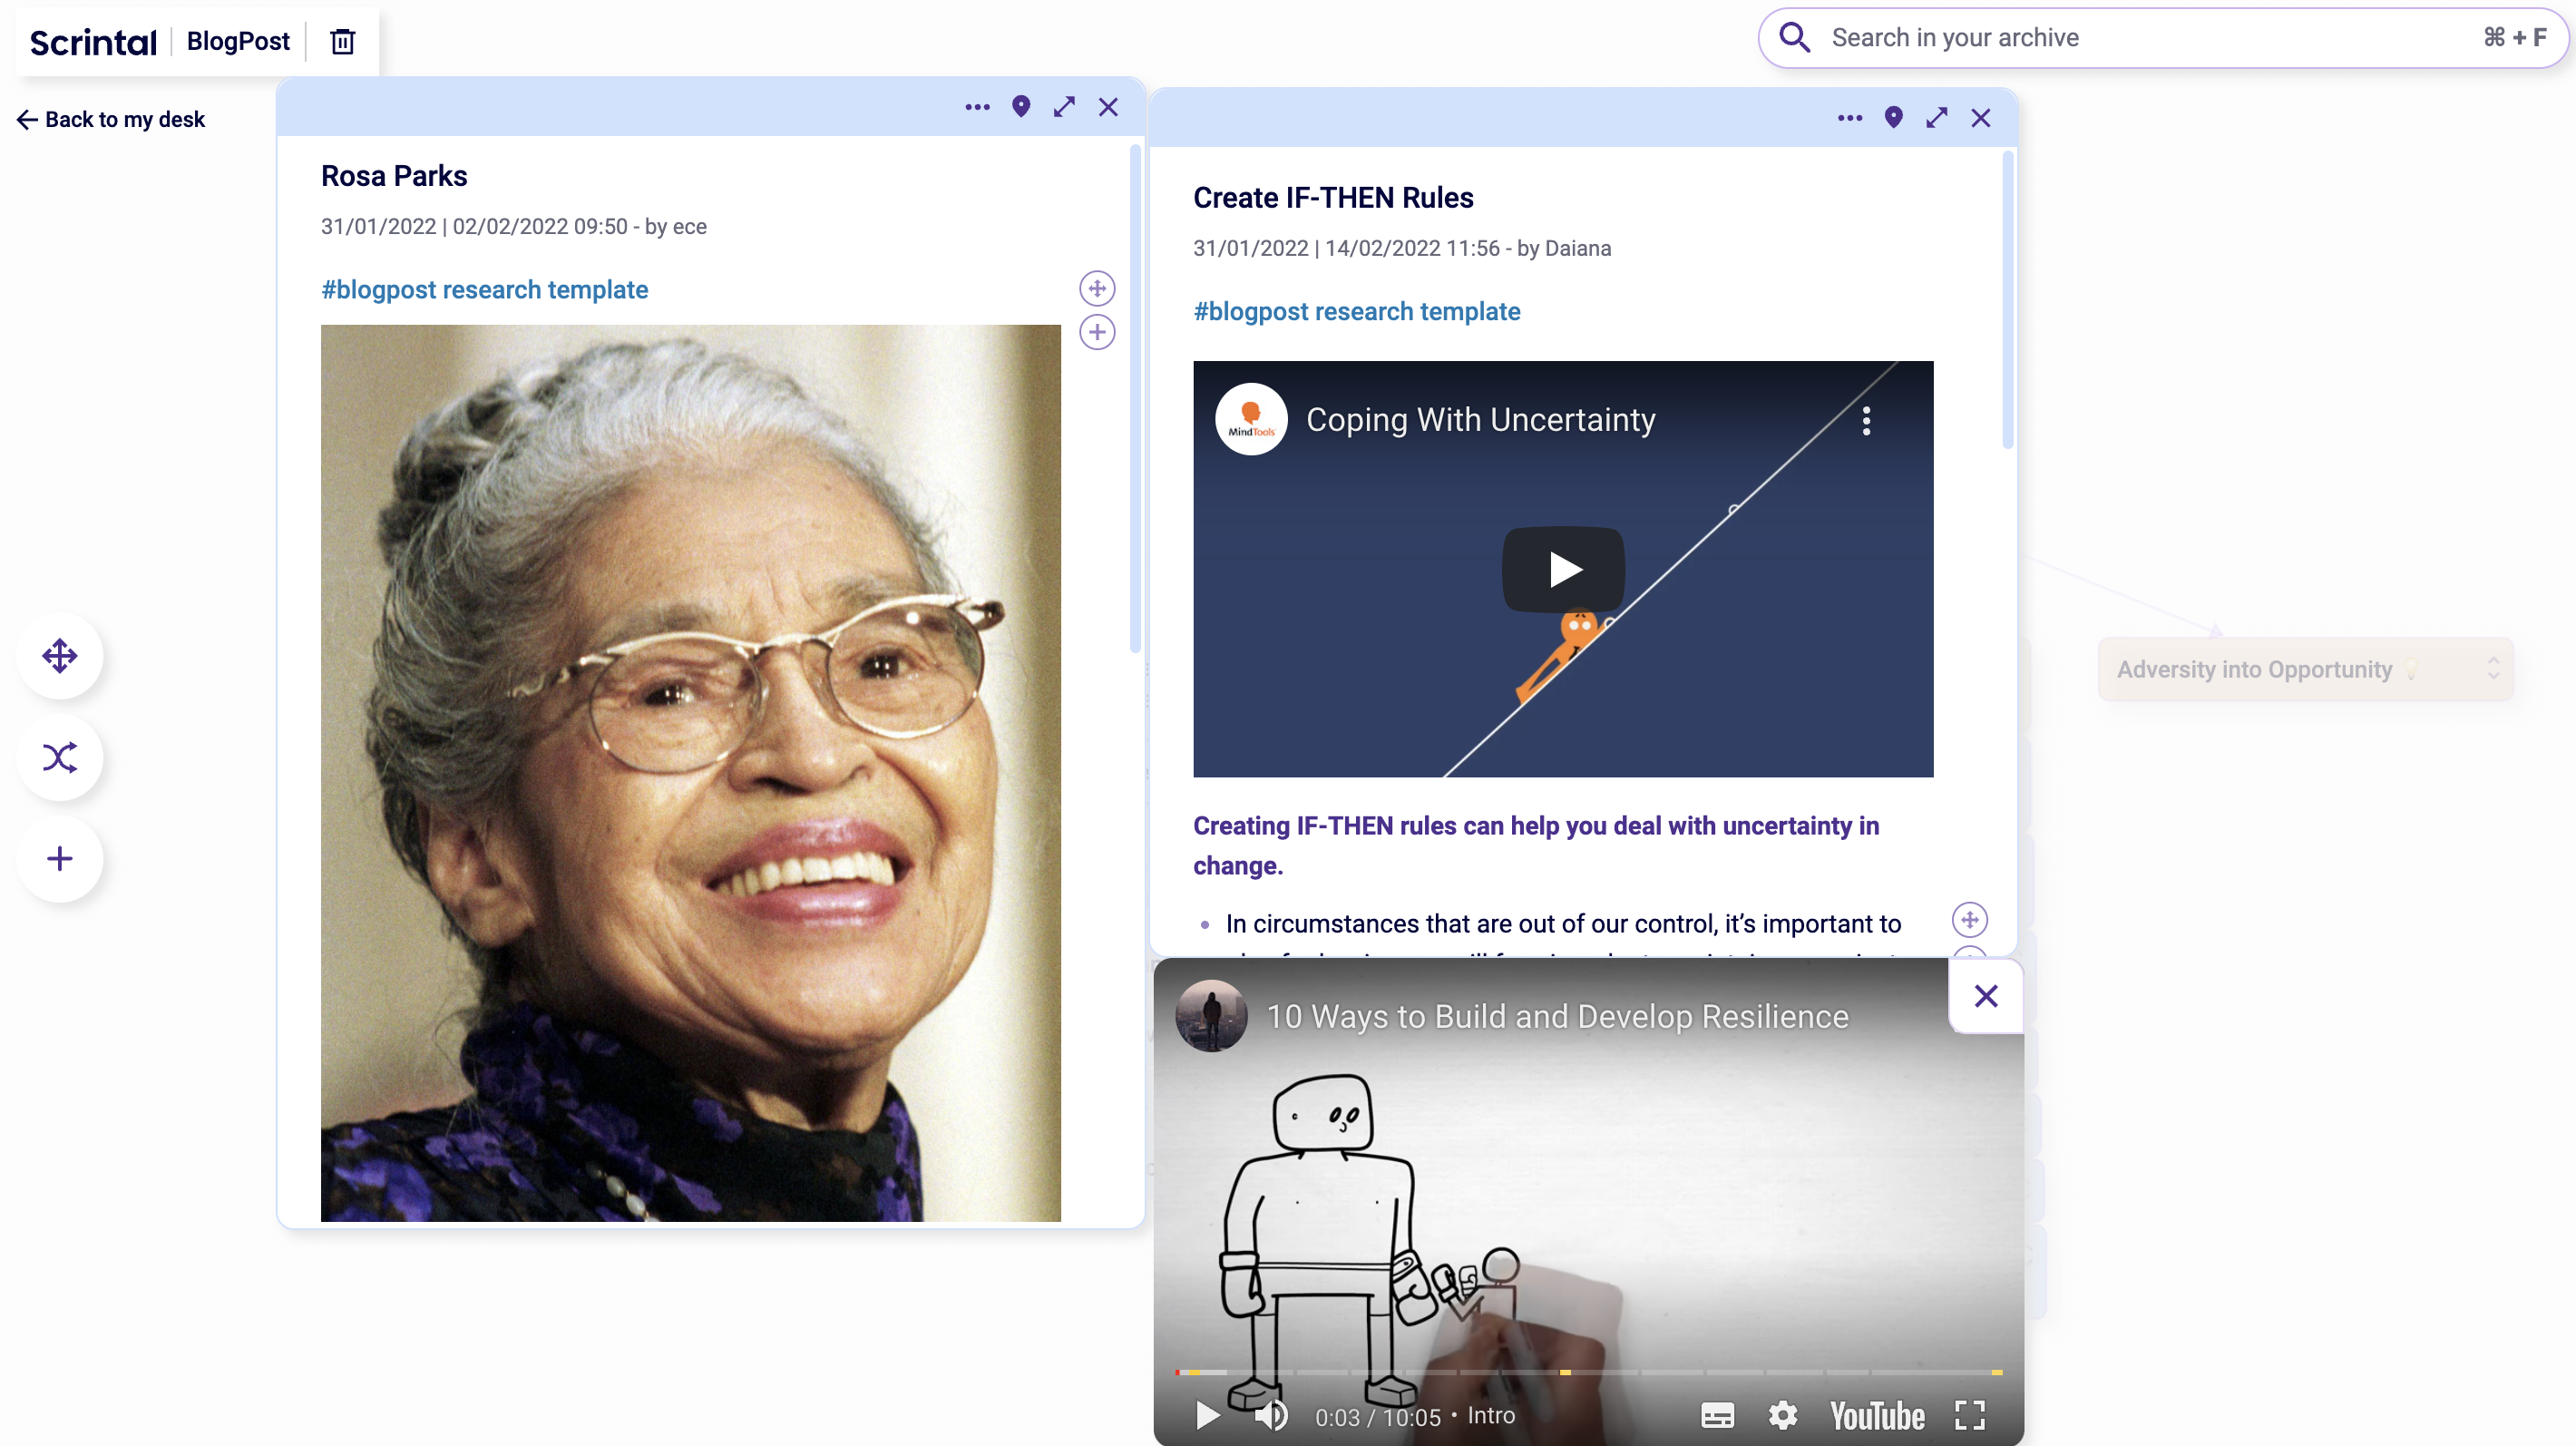
Task: Open more options on Create IF-THEN Rules card
Action: [1850, 118]
